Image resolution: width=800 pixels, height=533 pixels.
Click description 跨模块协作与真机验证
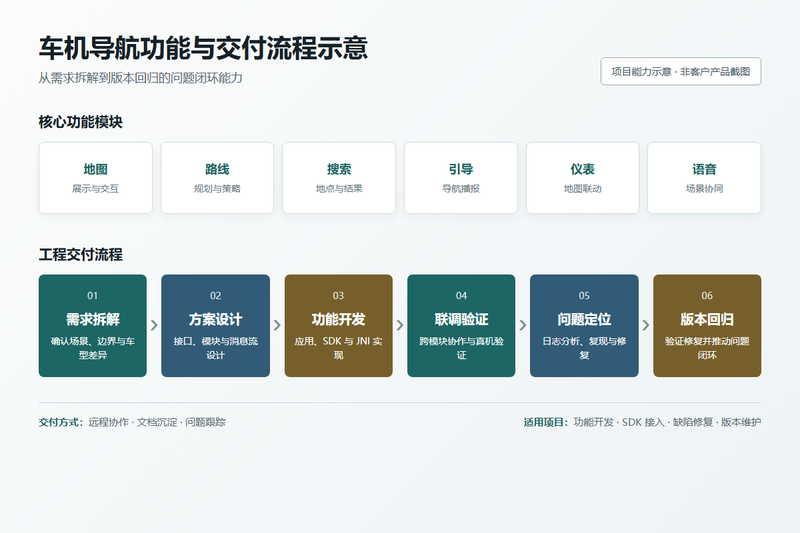pos(461,348)
